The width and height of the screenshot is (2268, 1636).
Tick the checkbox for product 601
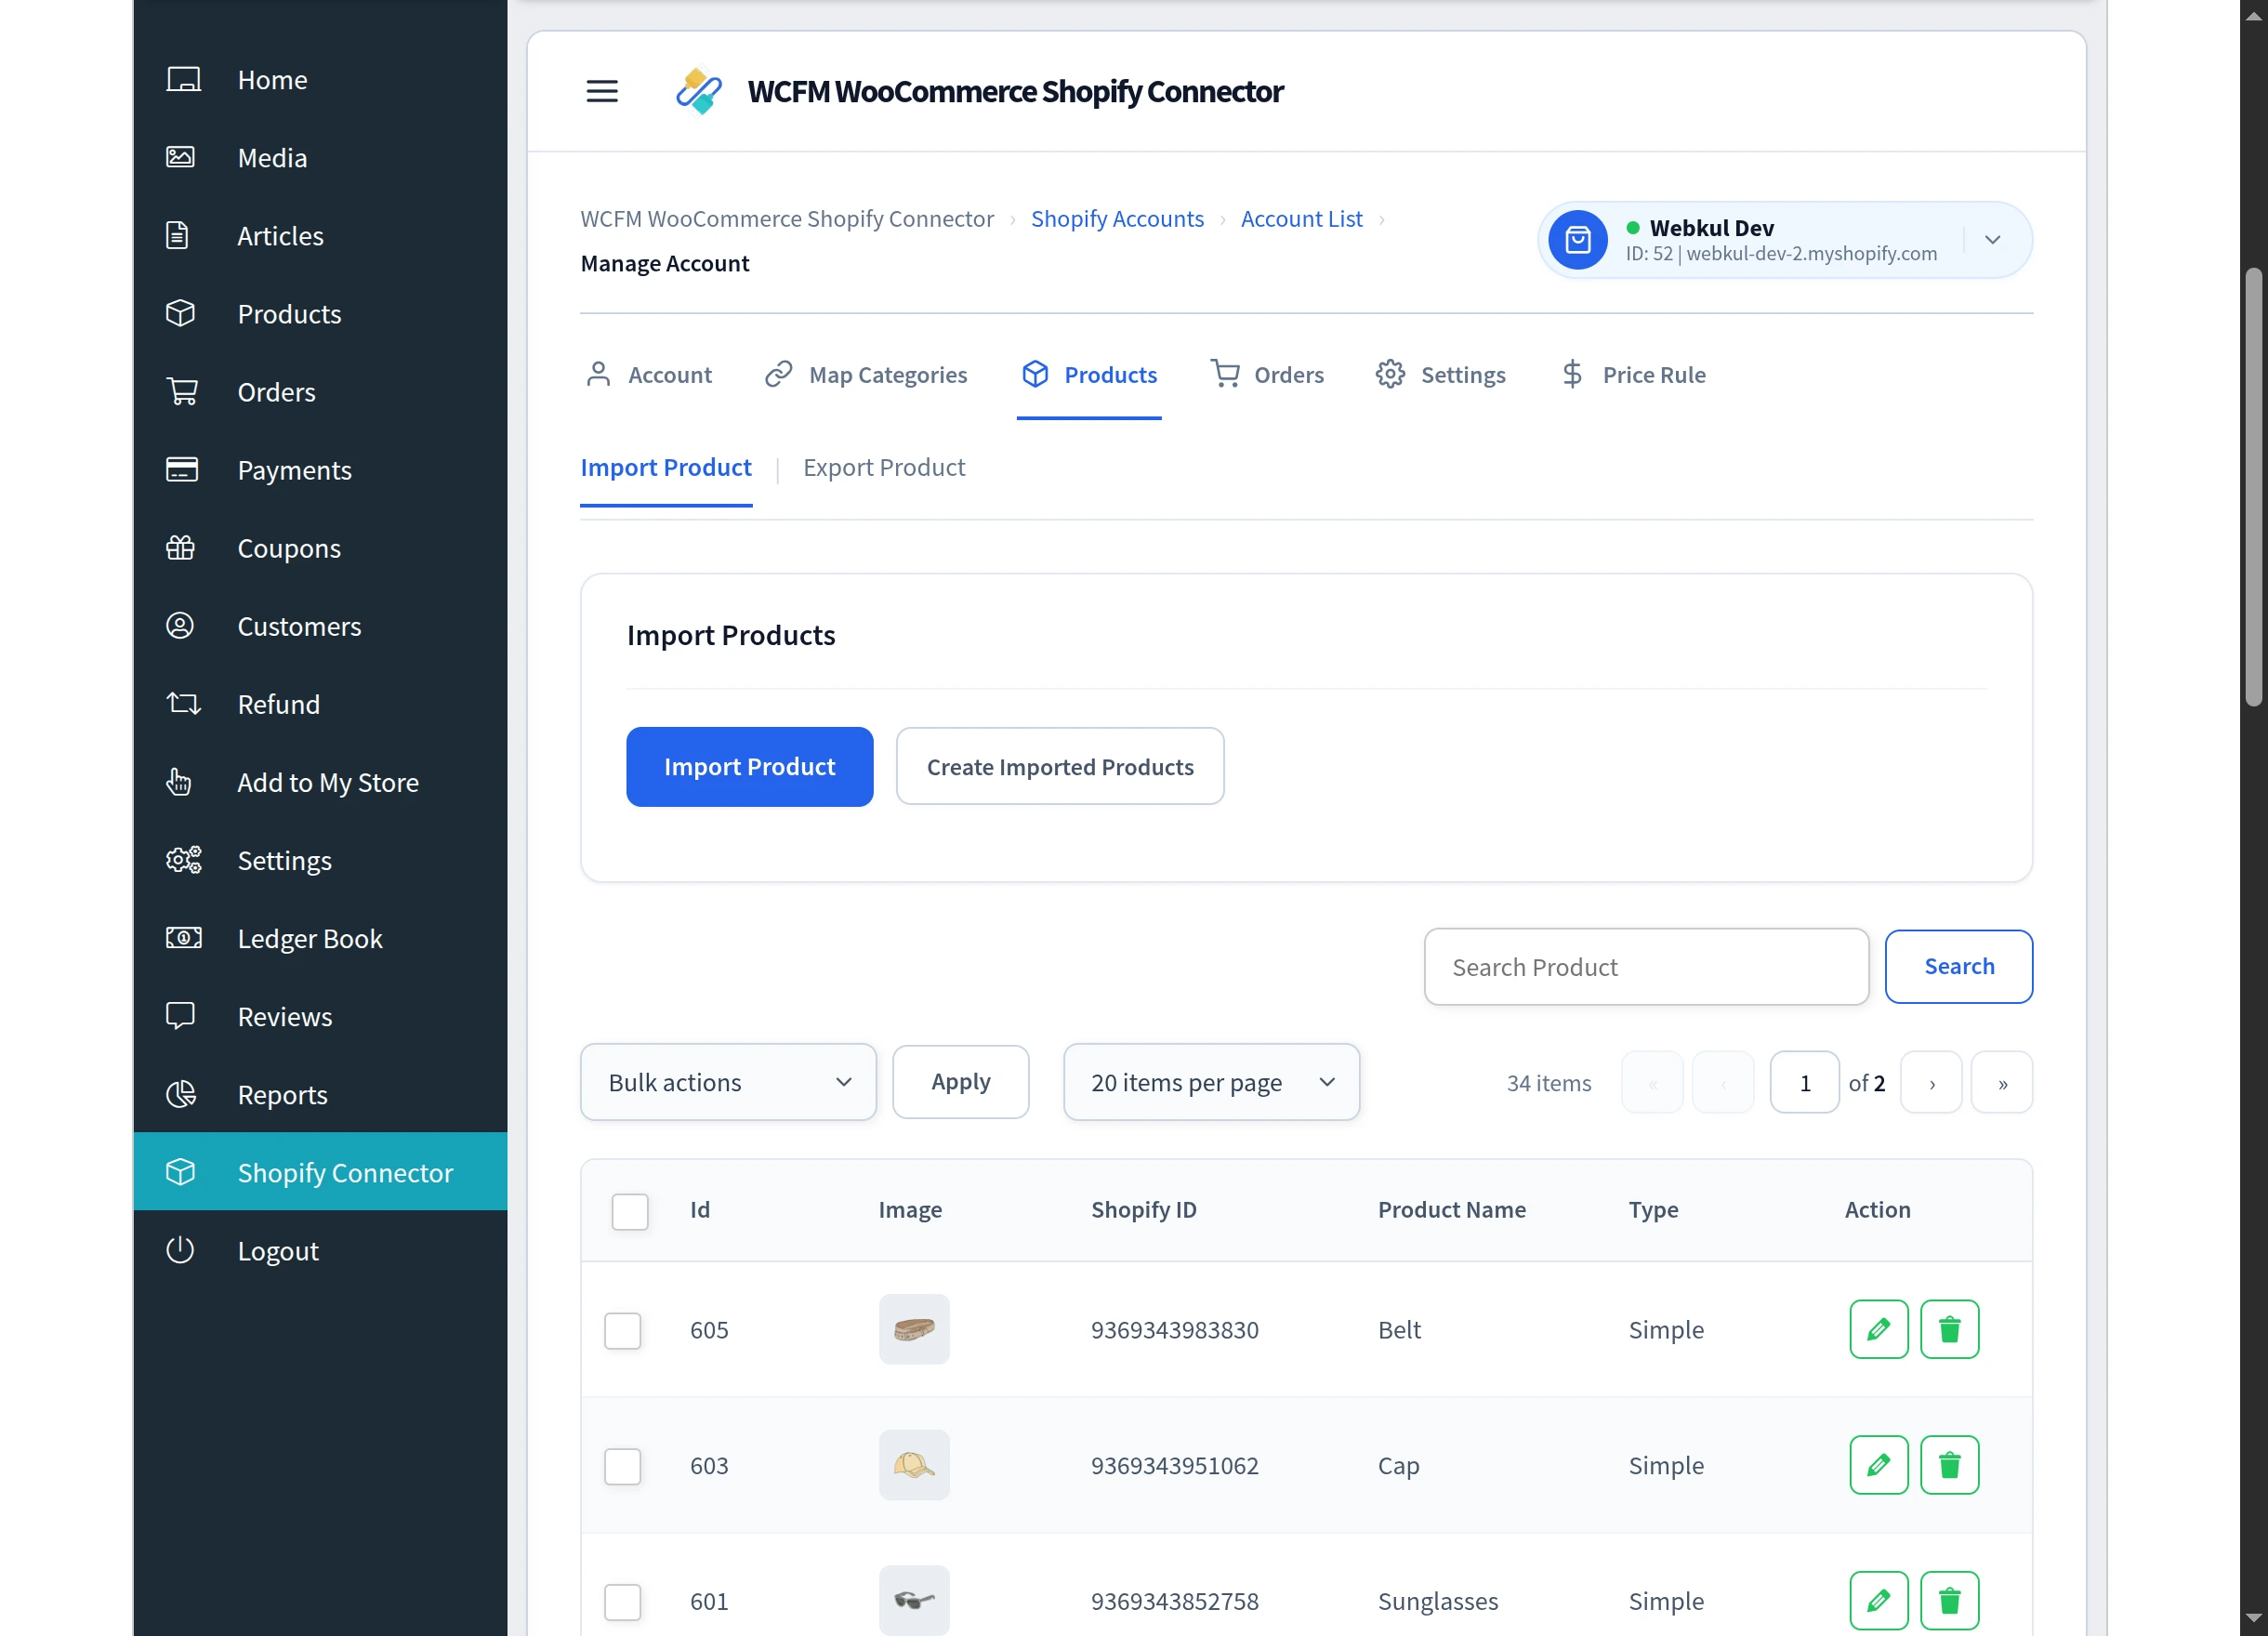coord(623,1602)
